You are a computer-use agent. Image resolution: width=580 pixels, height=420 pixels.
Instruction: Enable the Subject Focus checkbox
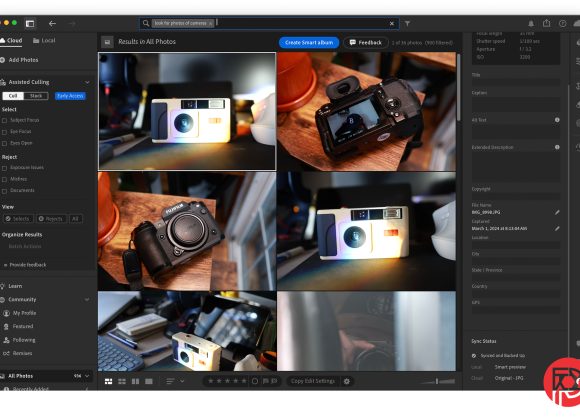pos(4,120)
